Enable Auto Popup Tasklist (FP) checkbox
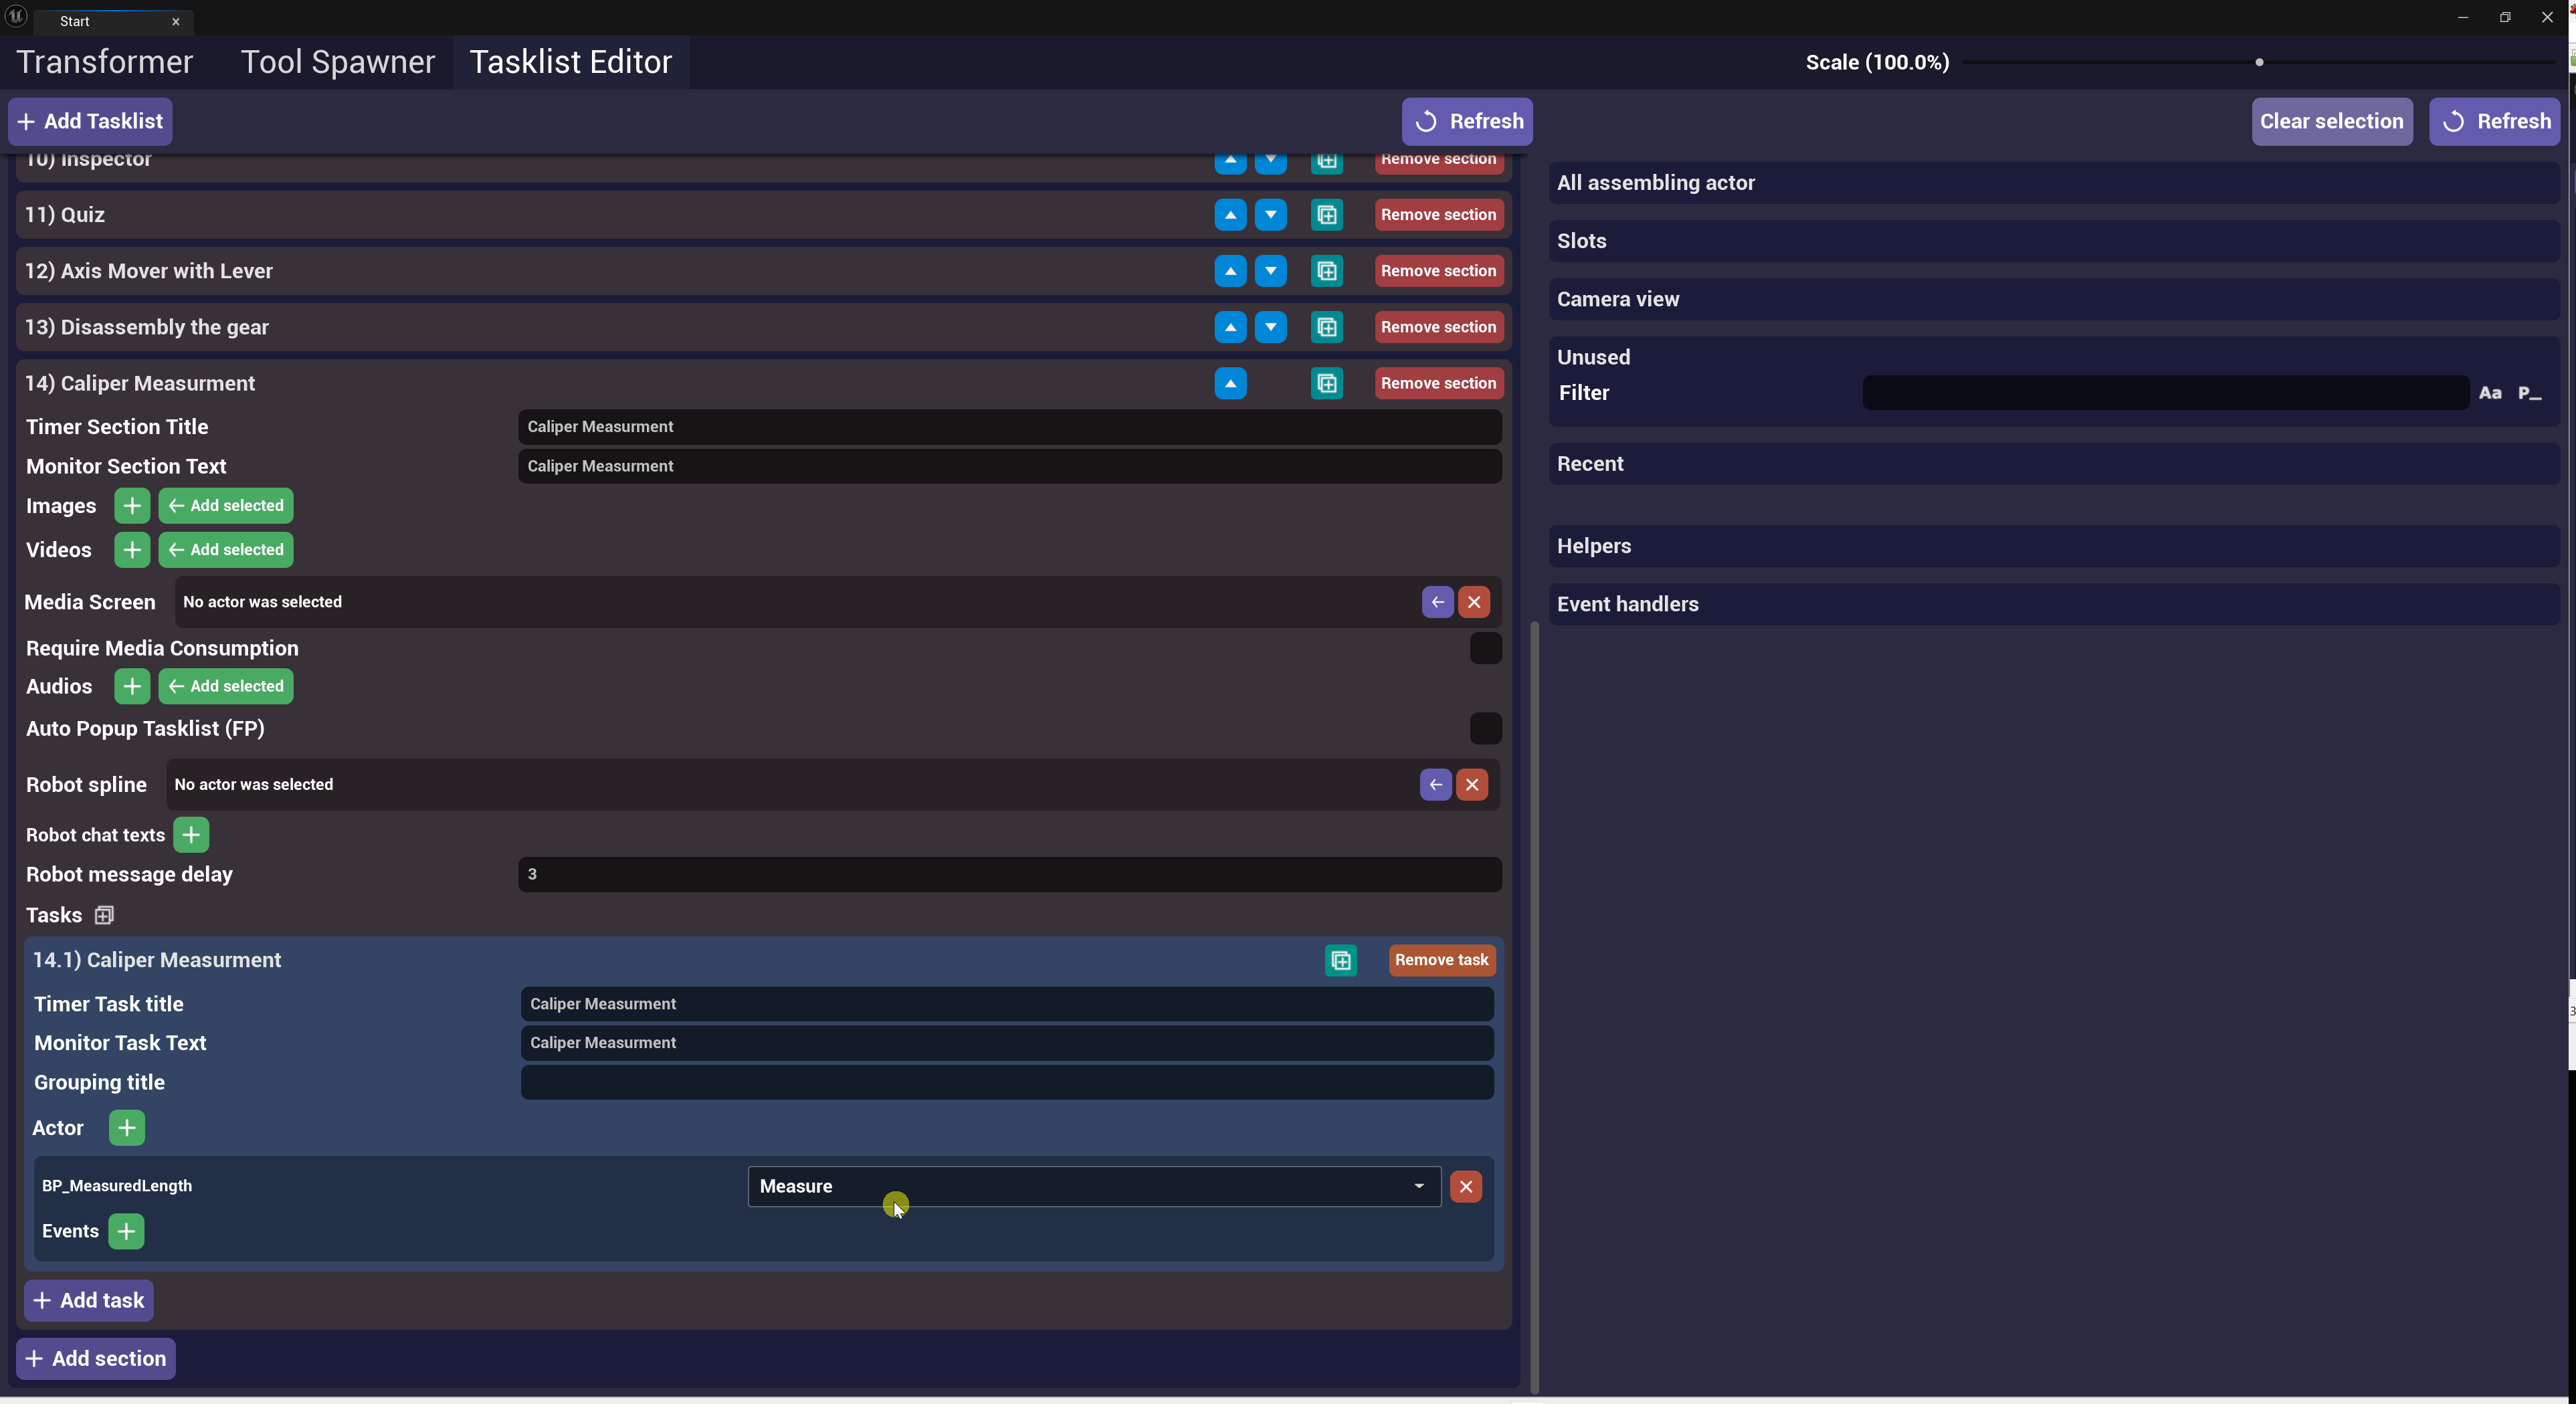The height and width of the screenshot is (1404, 2576). pyautogui.click(x=1485, y=729)
